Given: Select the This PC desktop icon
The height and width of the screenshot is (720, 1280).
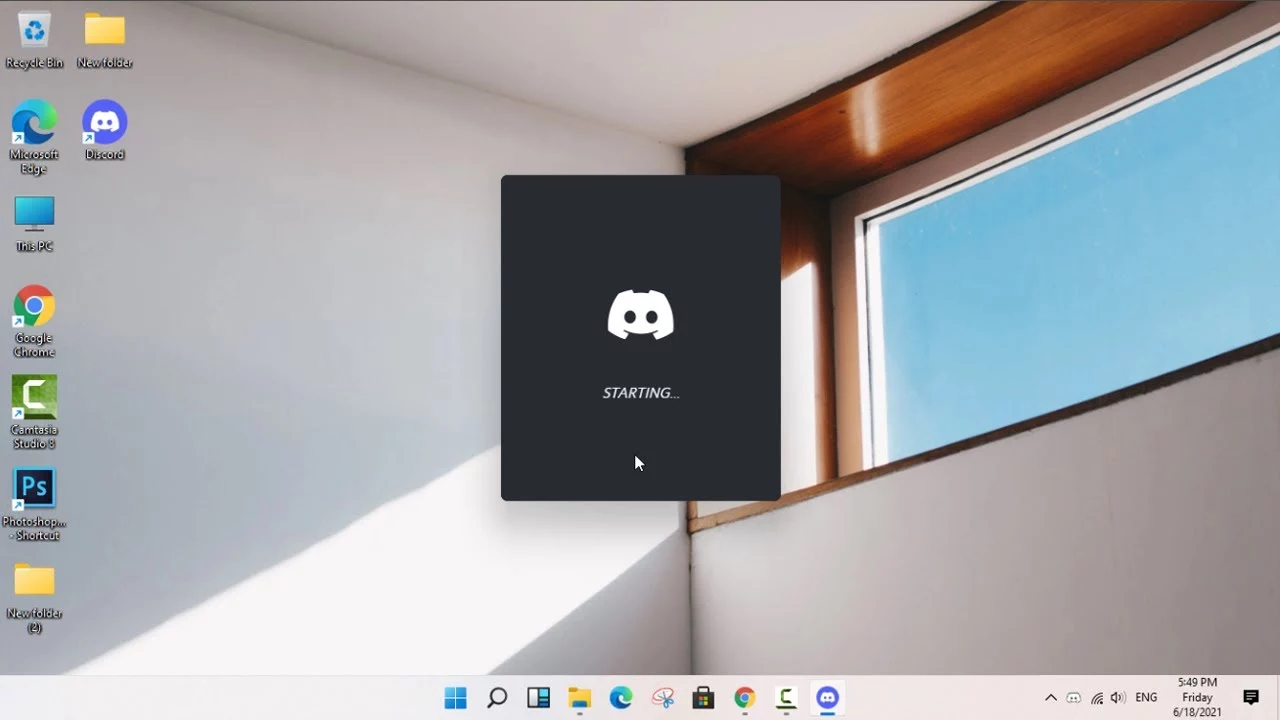Looking at the screenshot, I should 34,223.
